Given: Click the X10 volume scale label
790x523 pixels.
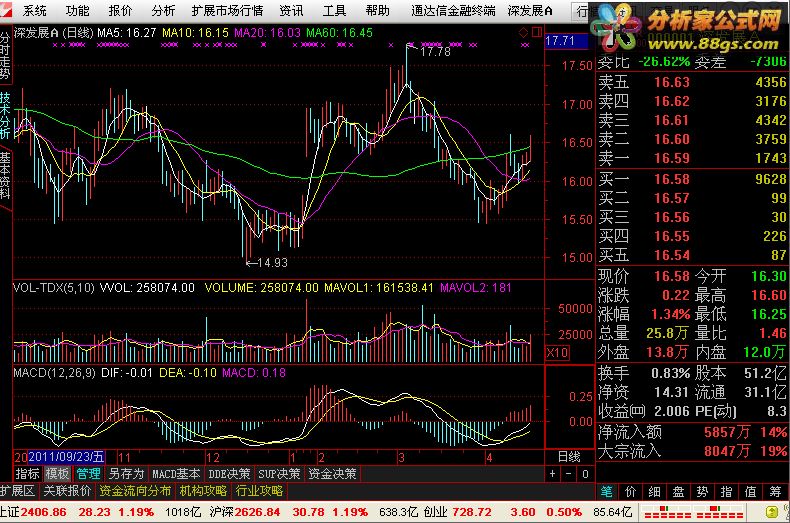Looking at the screenshot, I should pyautogui.click(x=557, y=352).
